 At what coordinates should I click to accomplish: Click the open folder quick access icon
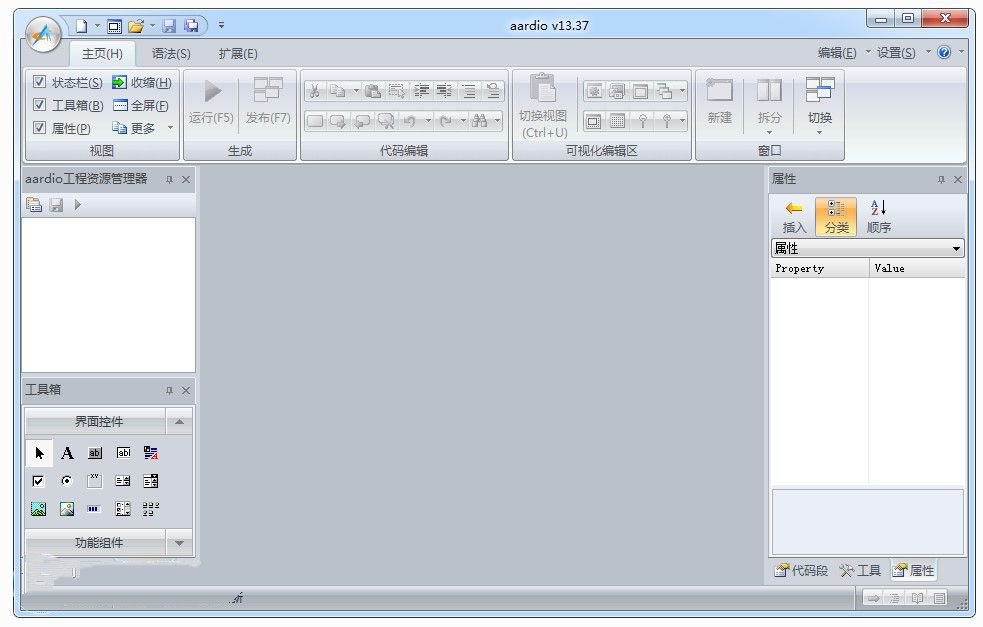click(x=135, y=26)
